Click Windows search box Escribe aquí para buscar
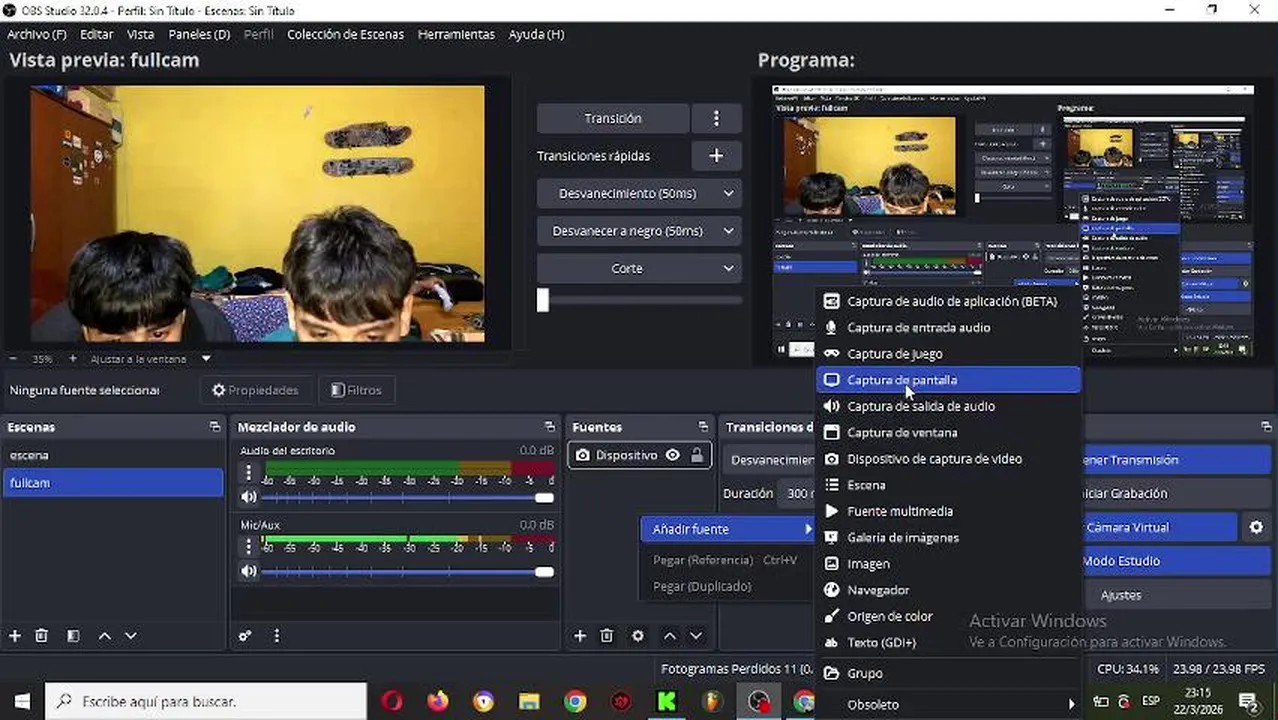 [x=207, y=701]
